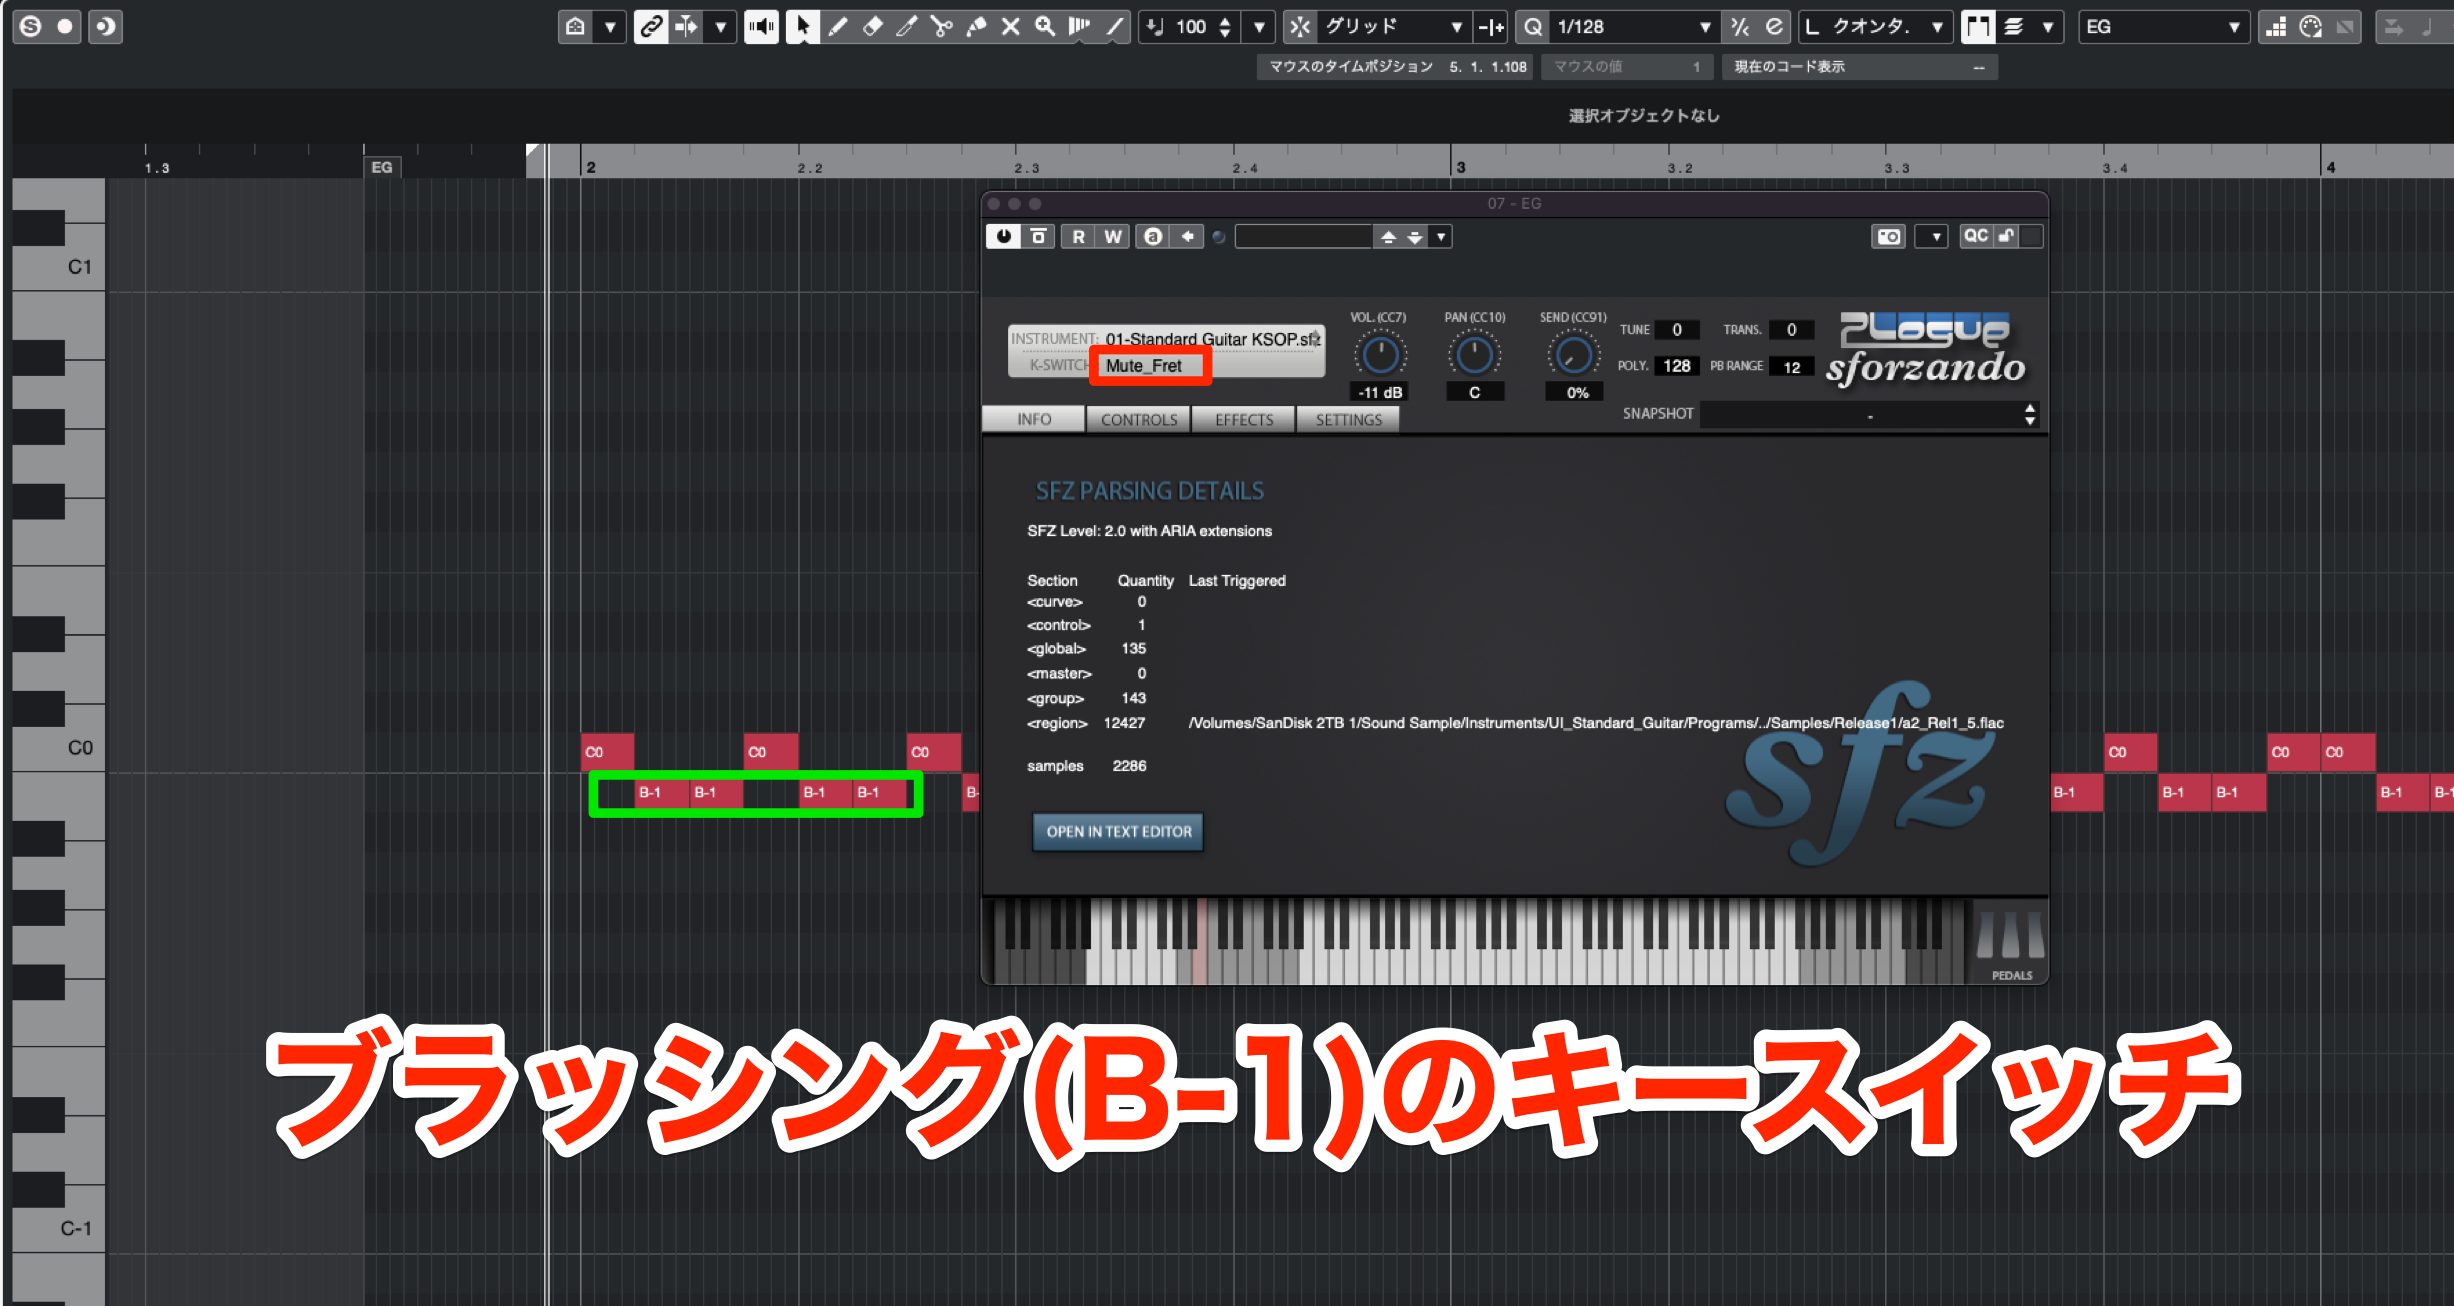
Task: Select the Split scissors tool
Action: [941, 27]
